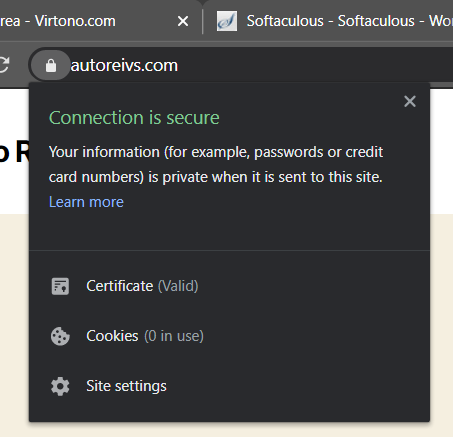The width and height of the screenshot is (453, 437).
Task: Open Cookies (0 in use)
Action: (229, 336)
